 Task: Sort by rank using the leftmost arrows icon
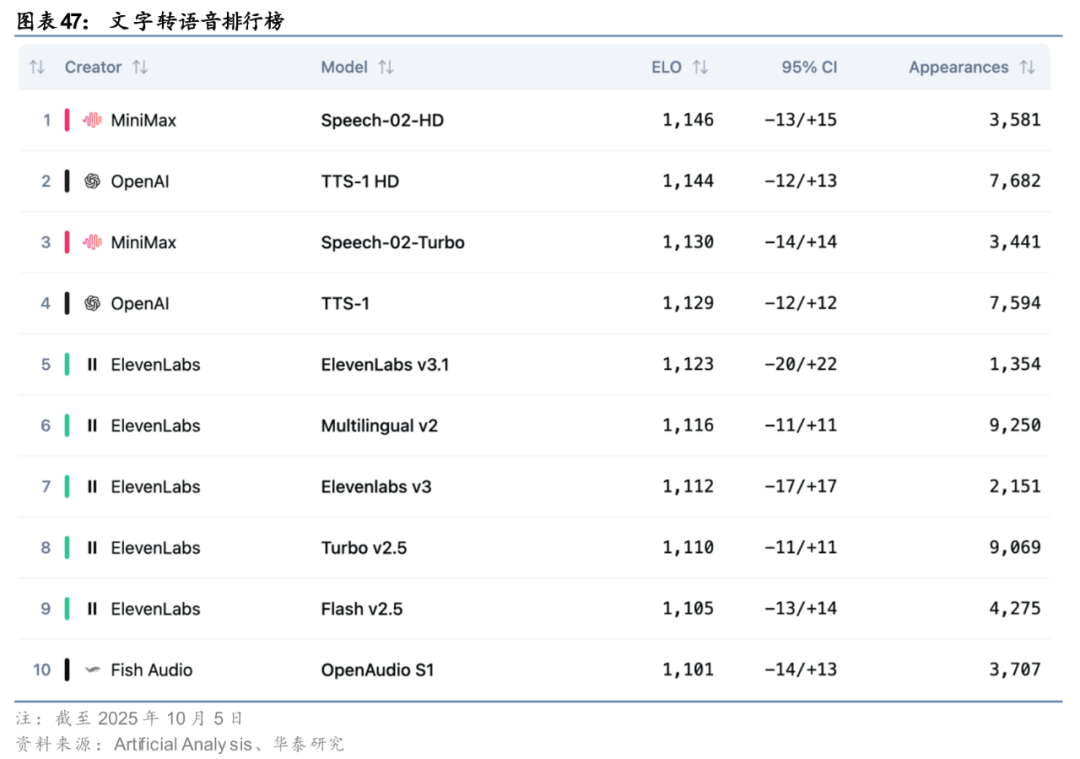(x=37, y=67)
